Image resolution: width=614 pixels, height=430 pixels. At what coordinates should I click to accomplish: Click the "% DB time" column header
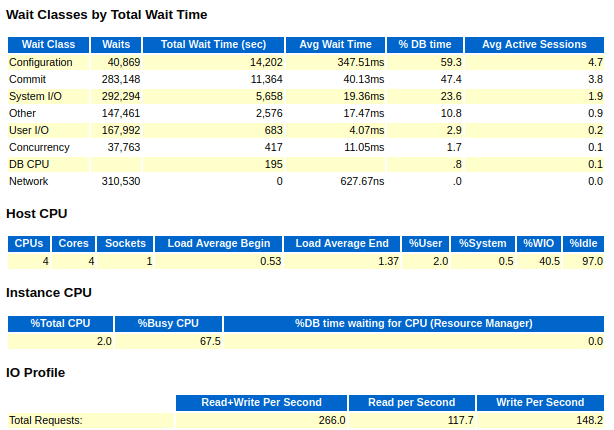pyautogui.click(x=425, y=44)
